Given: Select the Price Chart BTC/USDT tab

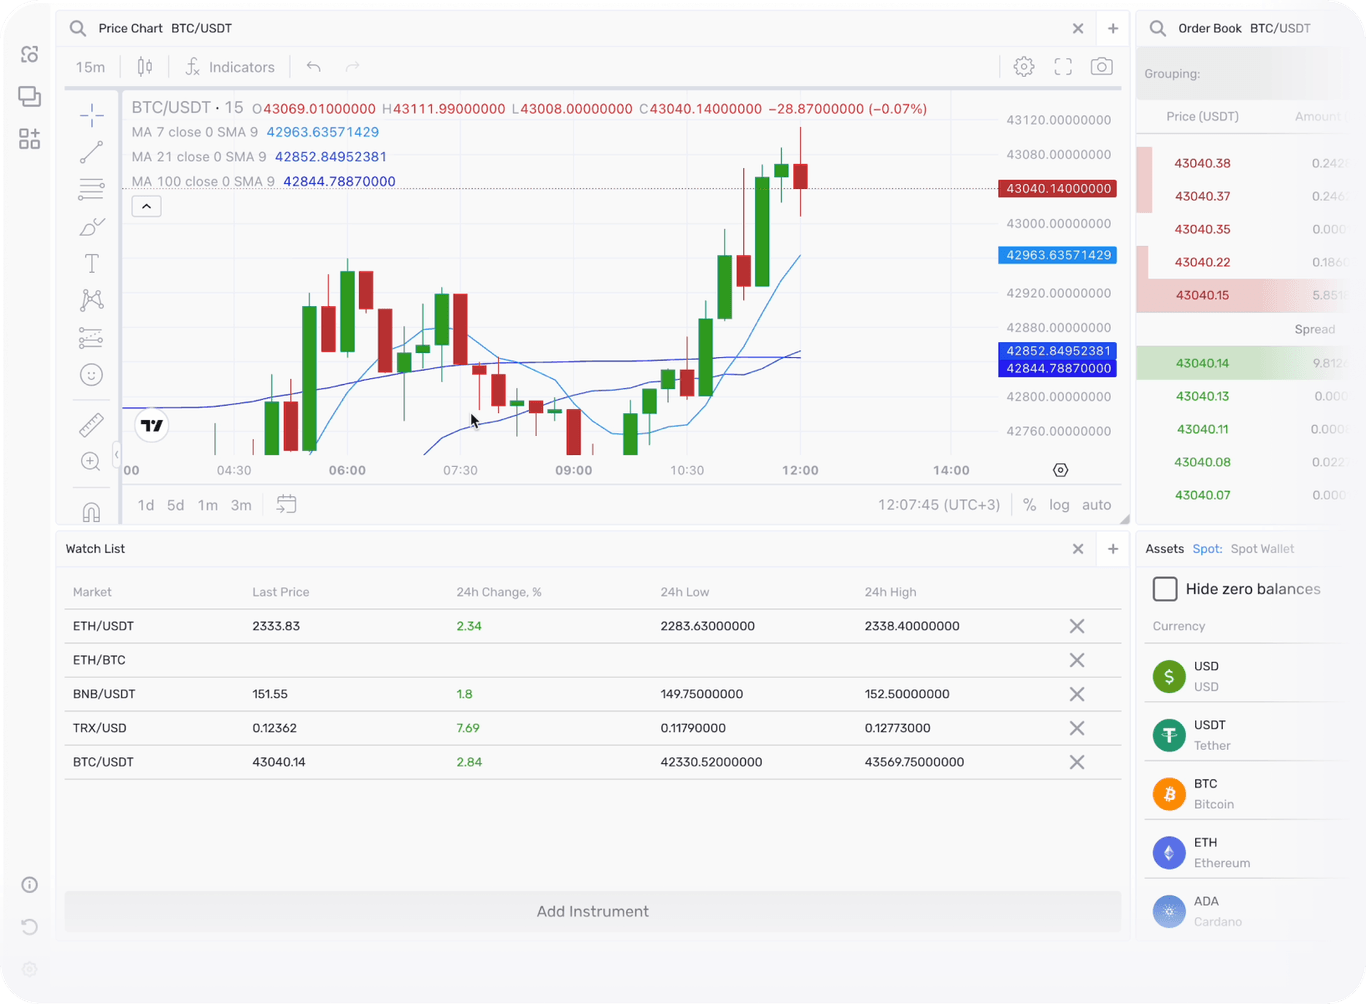Looking at the screenshot, I should pyautogui.click(x=165, y=28).
